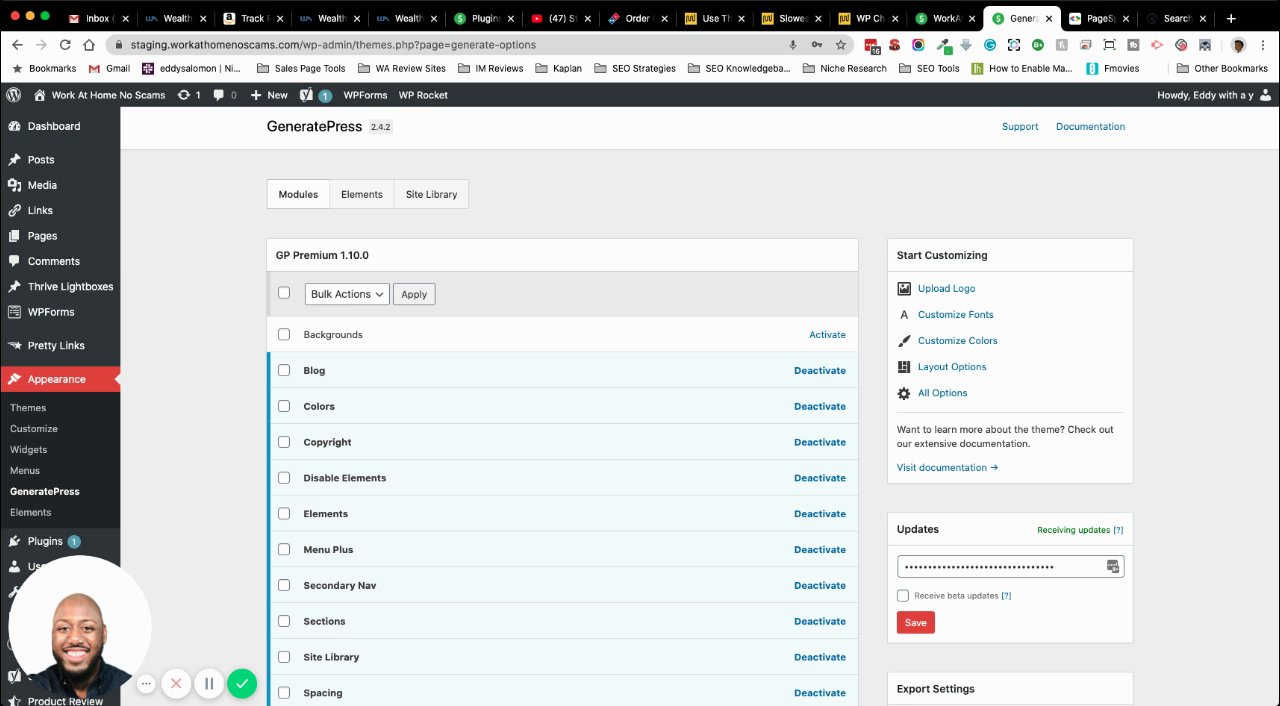
Task: Go to Links in sidebar
Action: coord(40,211)
